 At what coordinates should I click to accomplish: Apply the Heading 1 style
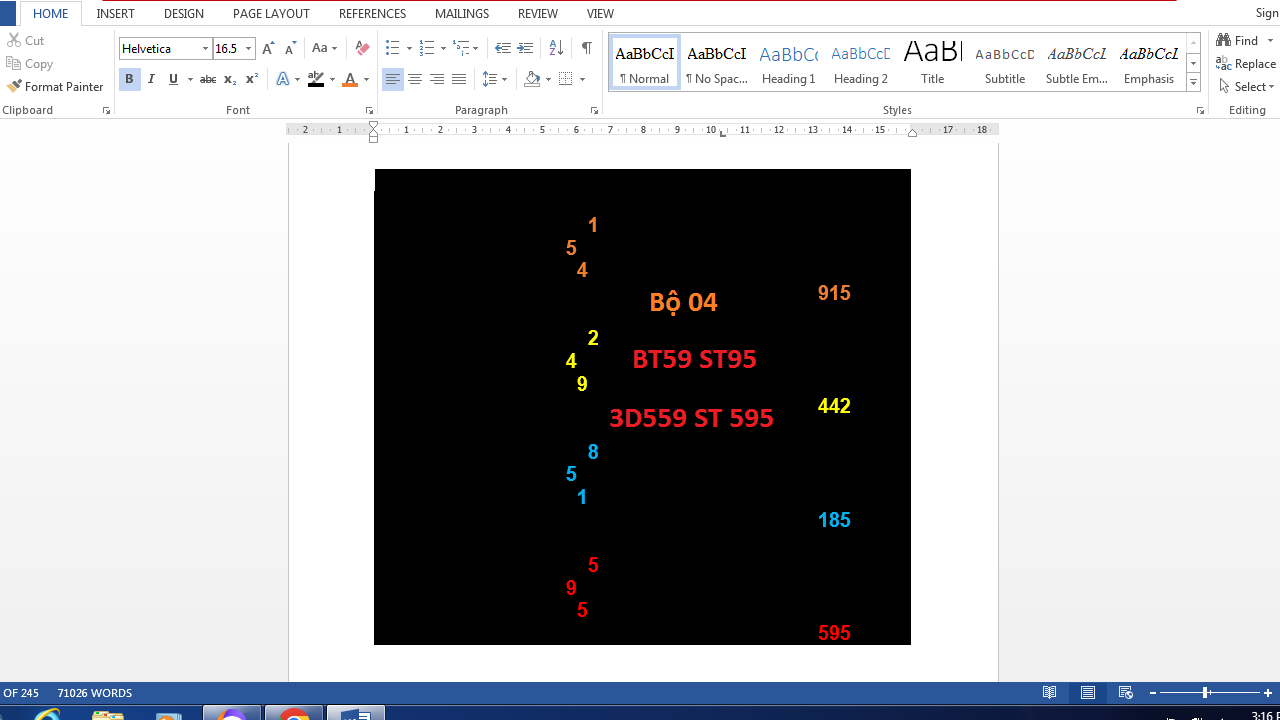click(788, 64)
